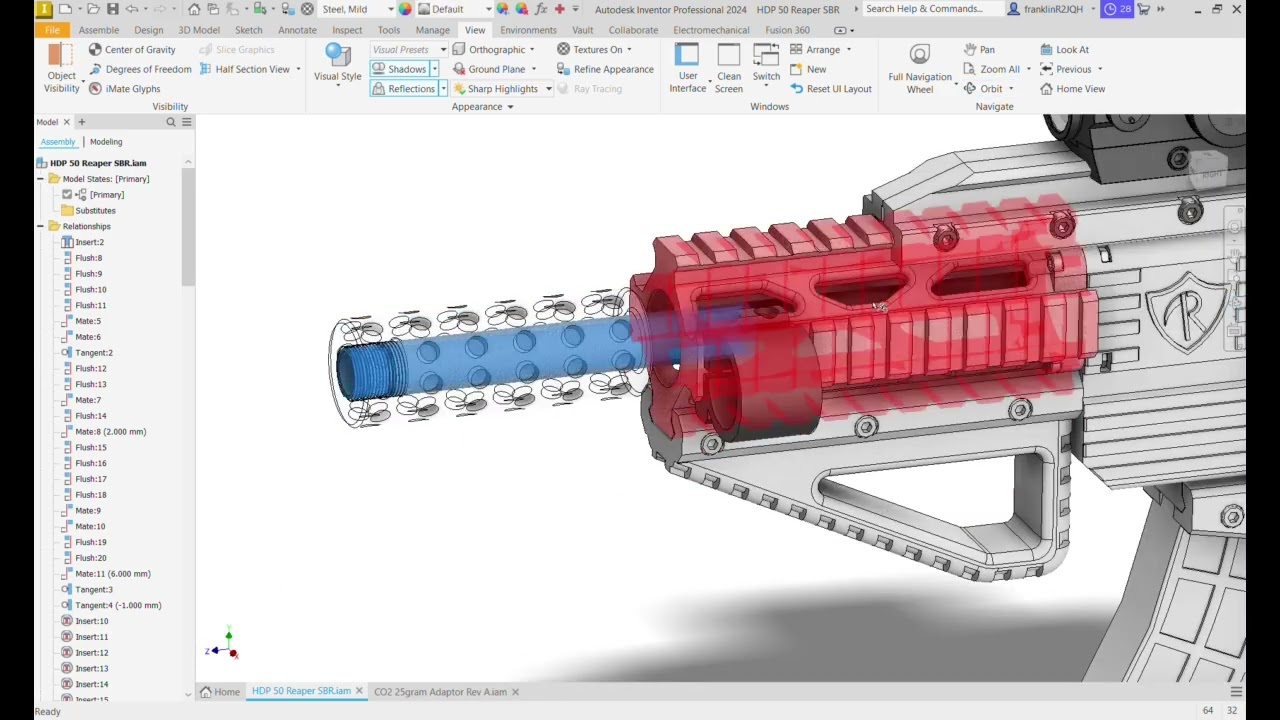Screen dimensions: 1280x720
Task: Click the document tabs list menu icon
Action: pyautogui.click(x=1236, y=692)
